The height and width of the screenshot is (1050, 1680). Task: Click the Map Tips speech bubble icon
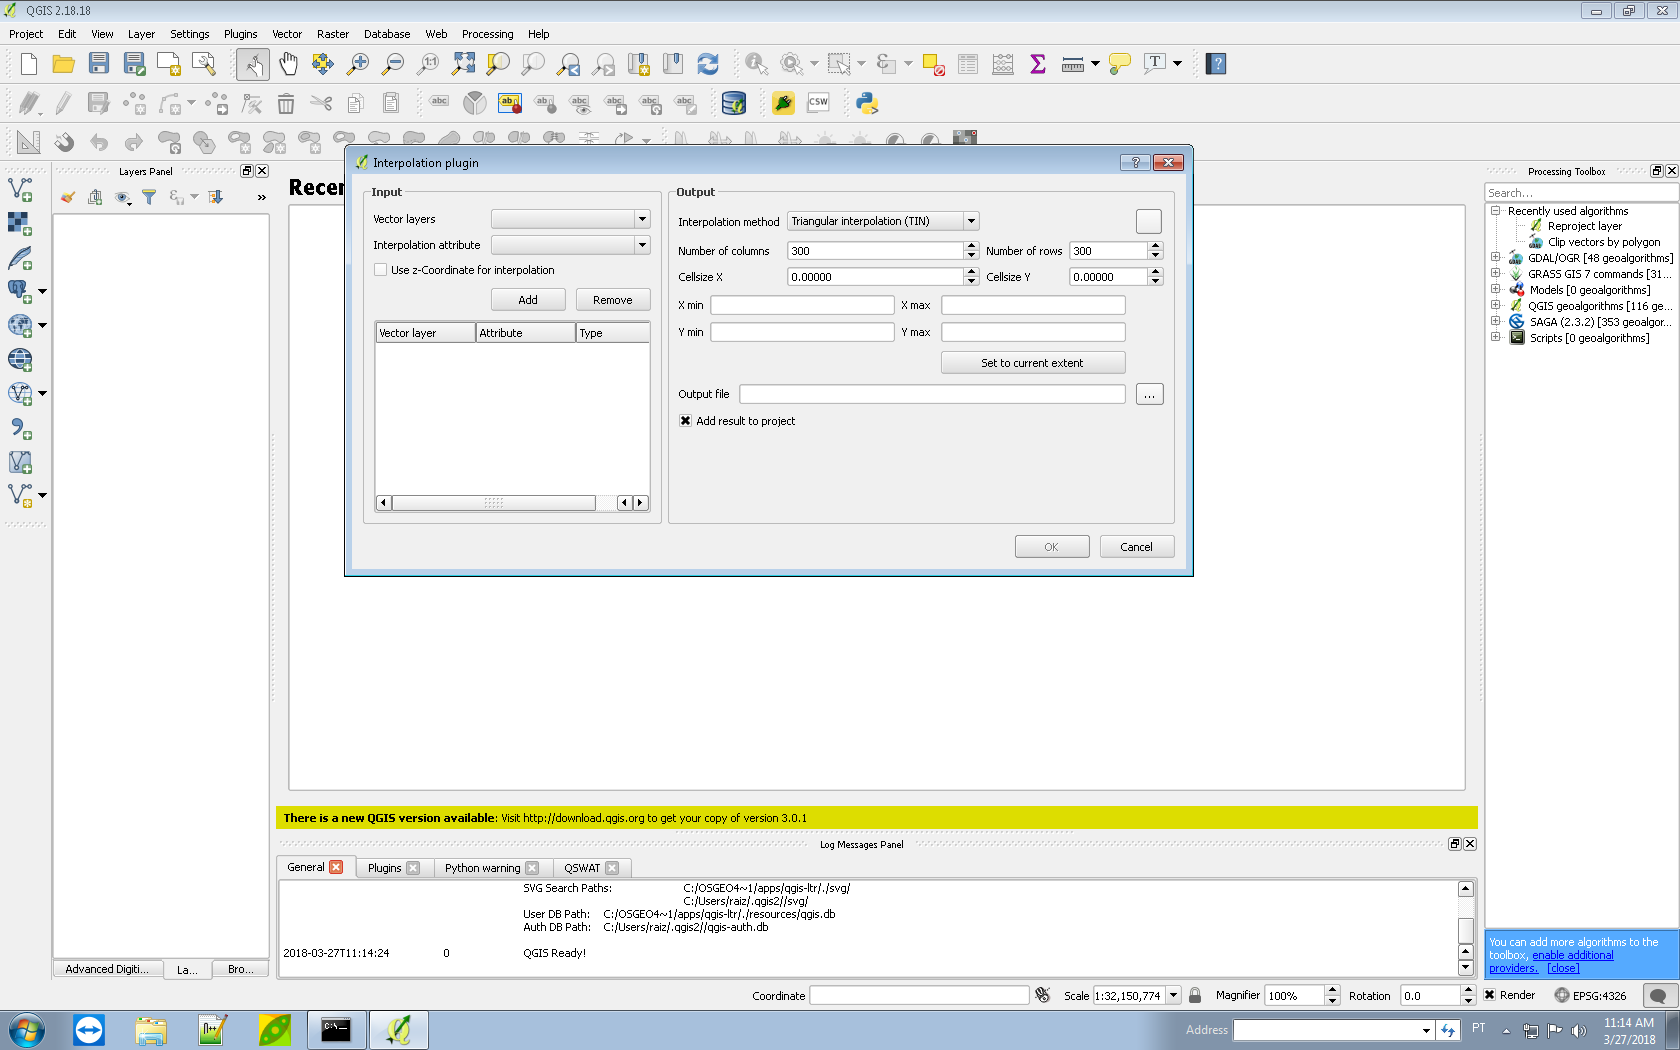coord(1120,64)
